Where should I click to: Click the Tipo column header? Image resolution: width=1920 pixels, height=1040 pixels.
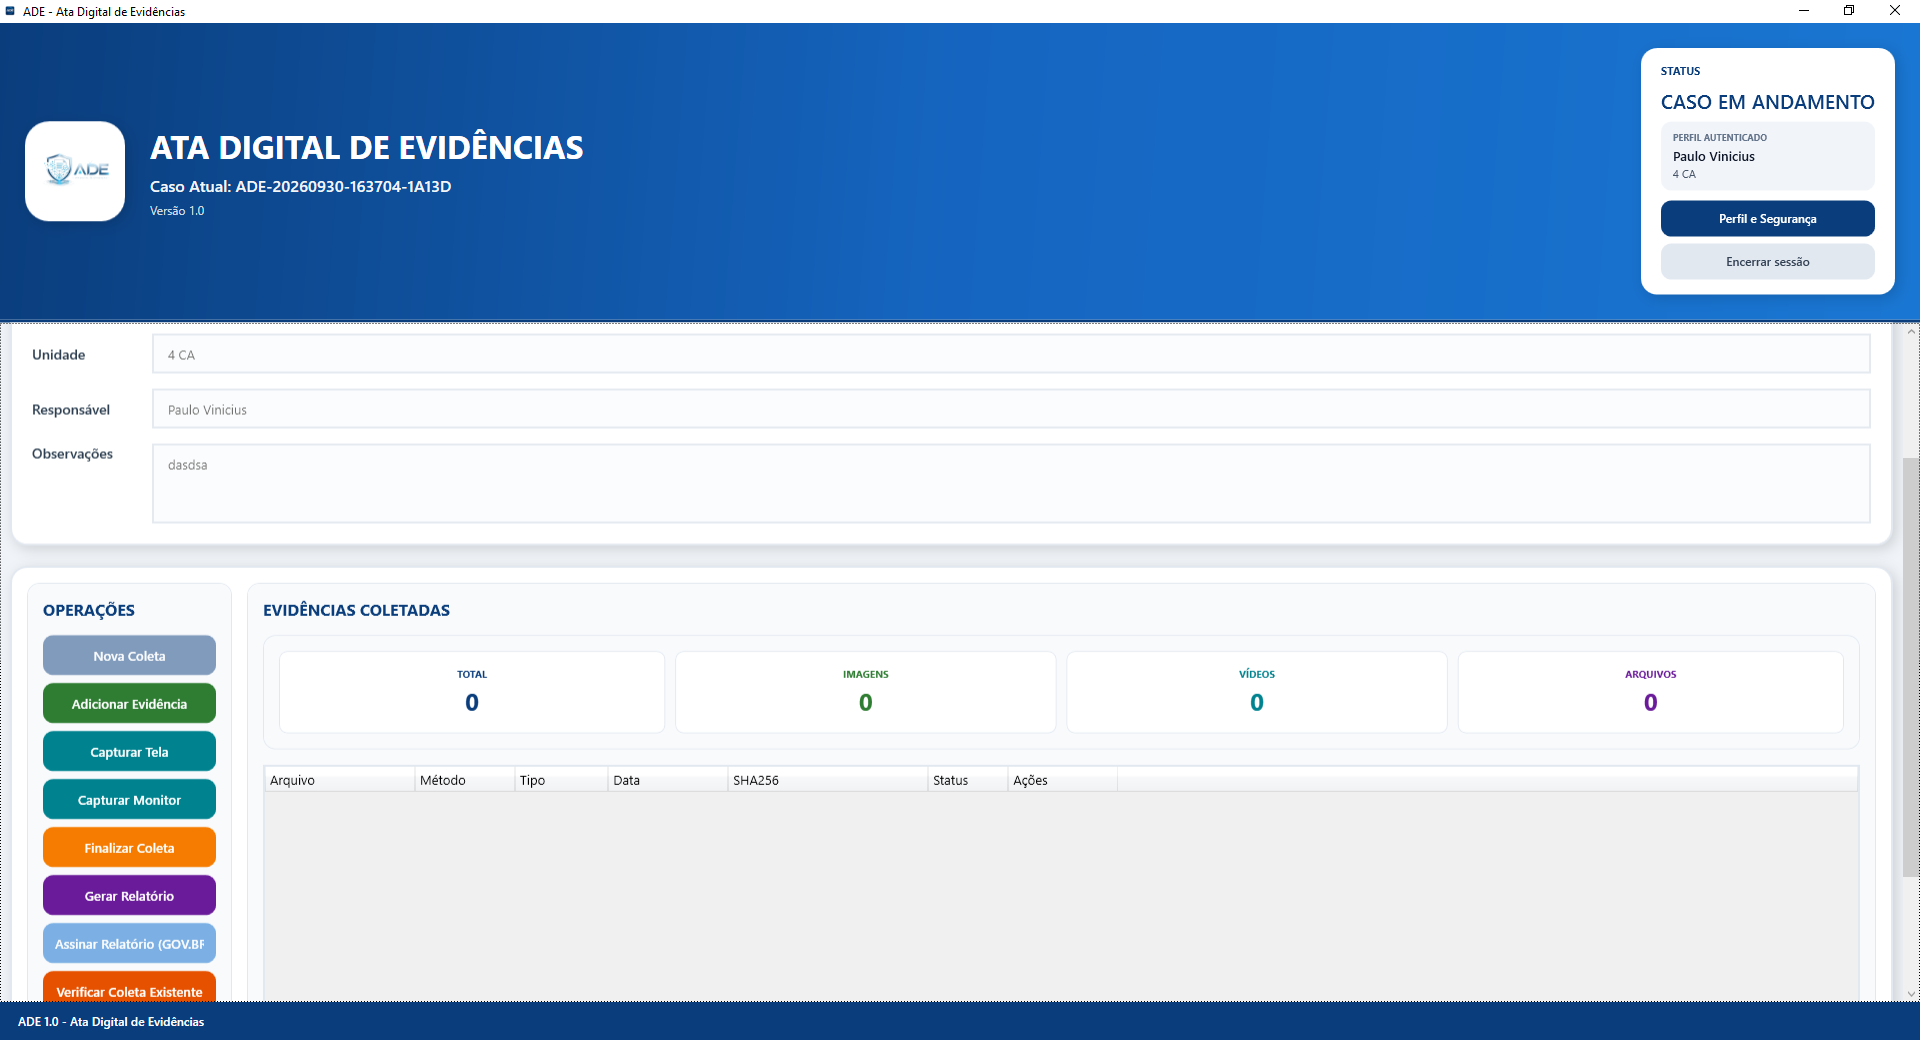pos(561,780)
